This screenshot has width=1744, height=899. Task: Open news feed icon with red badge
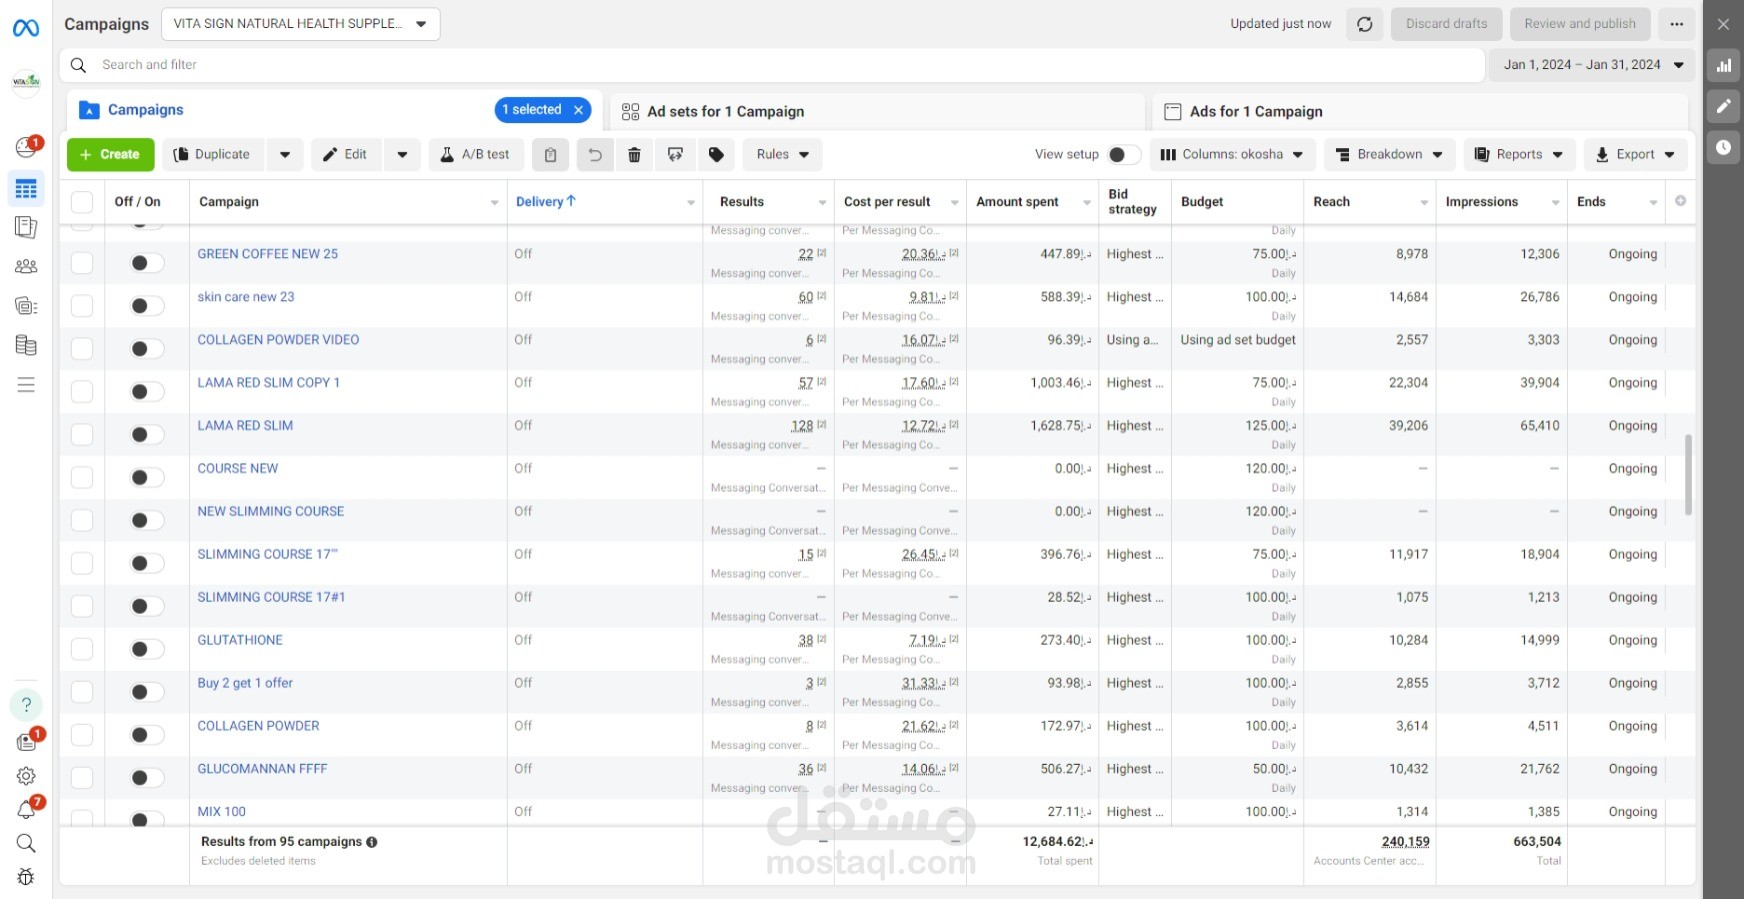pyautogui.click(x=26, y=742)
